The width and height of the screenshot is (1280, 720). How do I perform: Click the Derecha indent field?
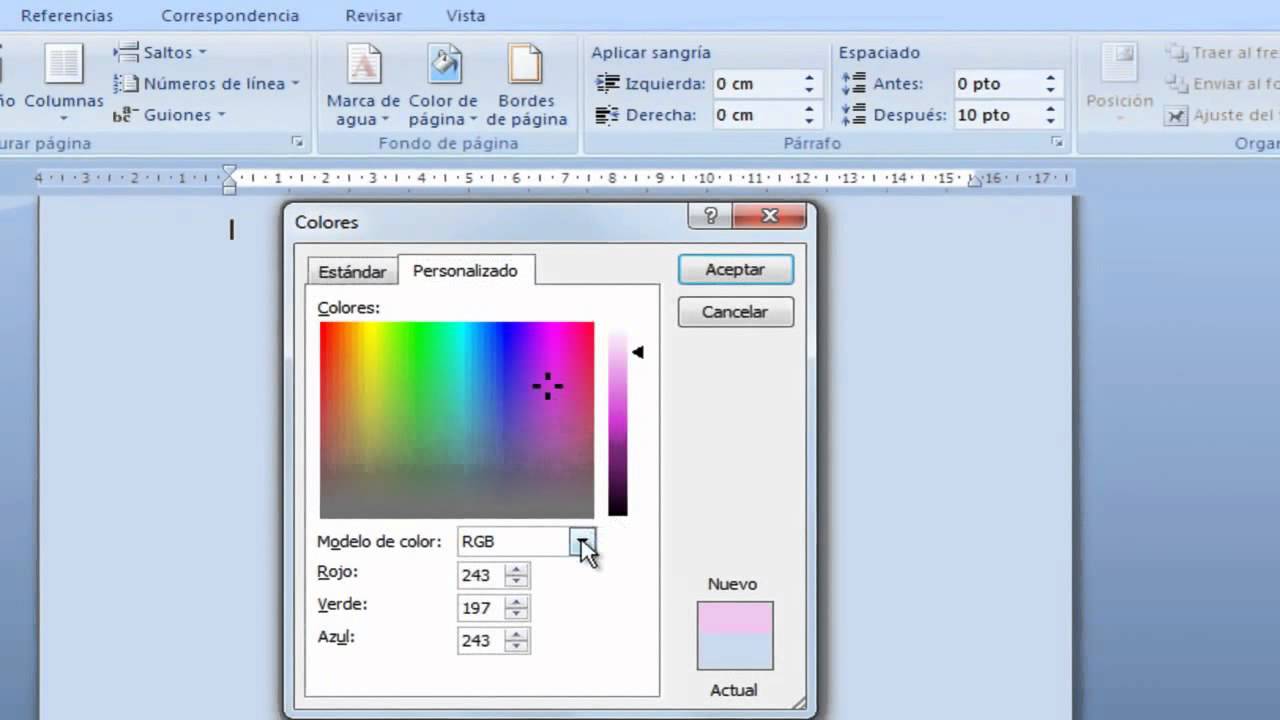click(x=754, y=115)
